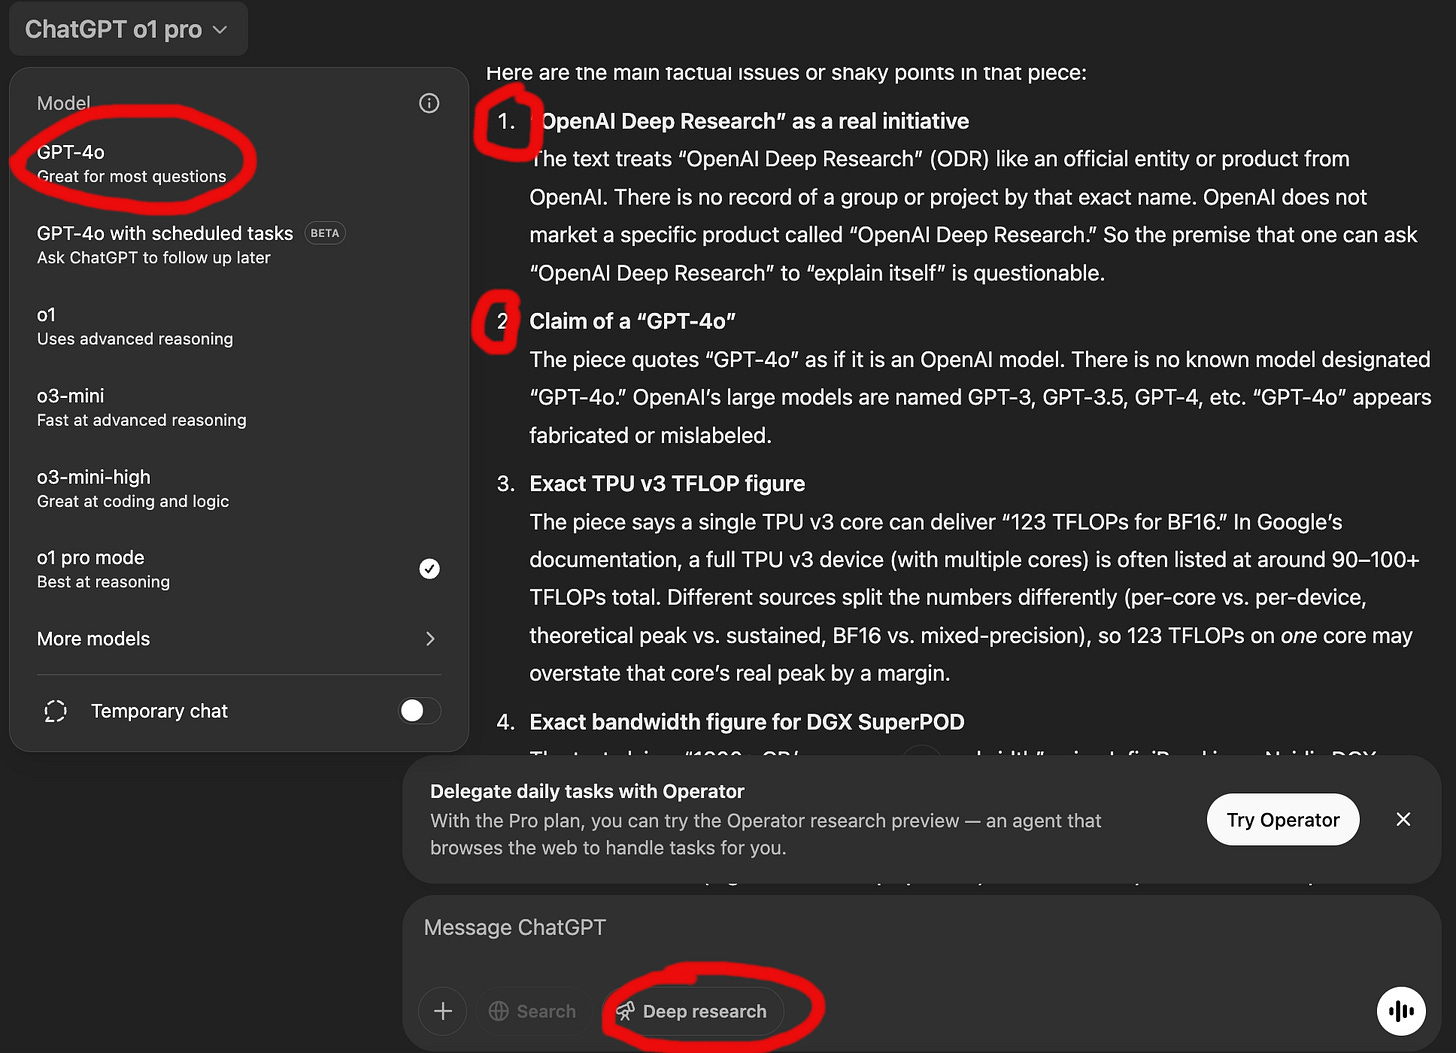The width and height of the screenshot is (1456, 1053).
Task: Select the o1 model option
Action: 238,326
